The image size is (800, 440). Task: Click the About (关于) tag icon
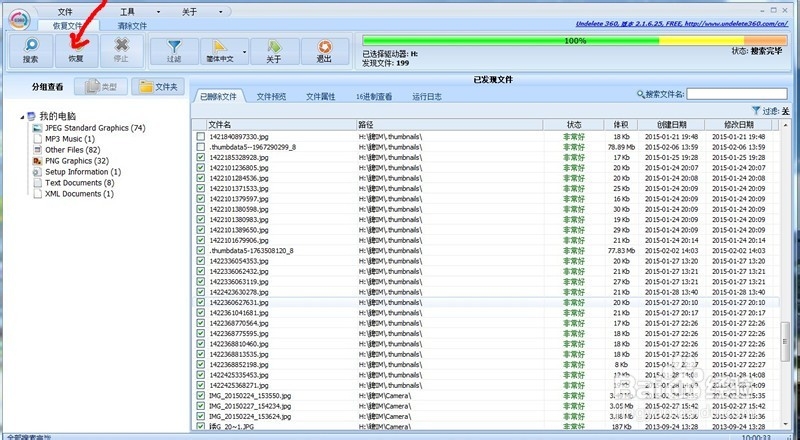(x=274, y=51)
